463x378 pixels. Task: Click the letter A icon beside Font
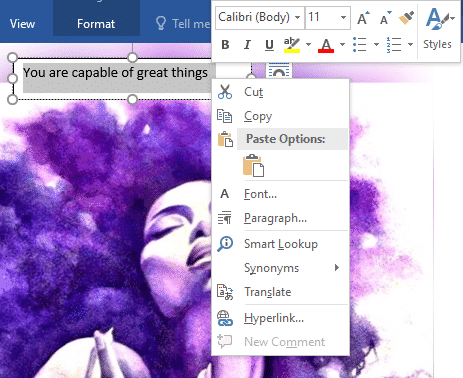pyautogui.click(x=225, y=194)
